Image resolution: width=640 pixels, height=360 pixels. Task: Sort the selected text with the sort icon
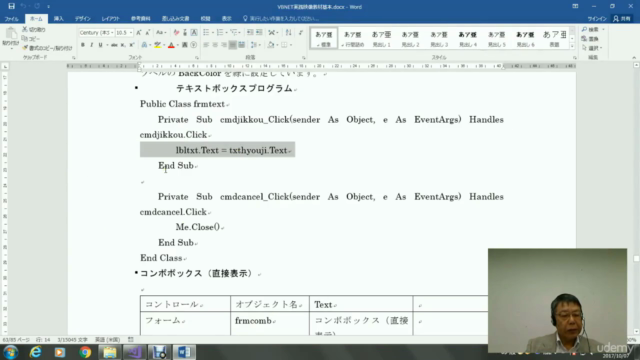click(289, 33)
